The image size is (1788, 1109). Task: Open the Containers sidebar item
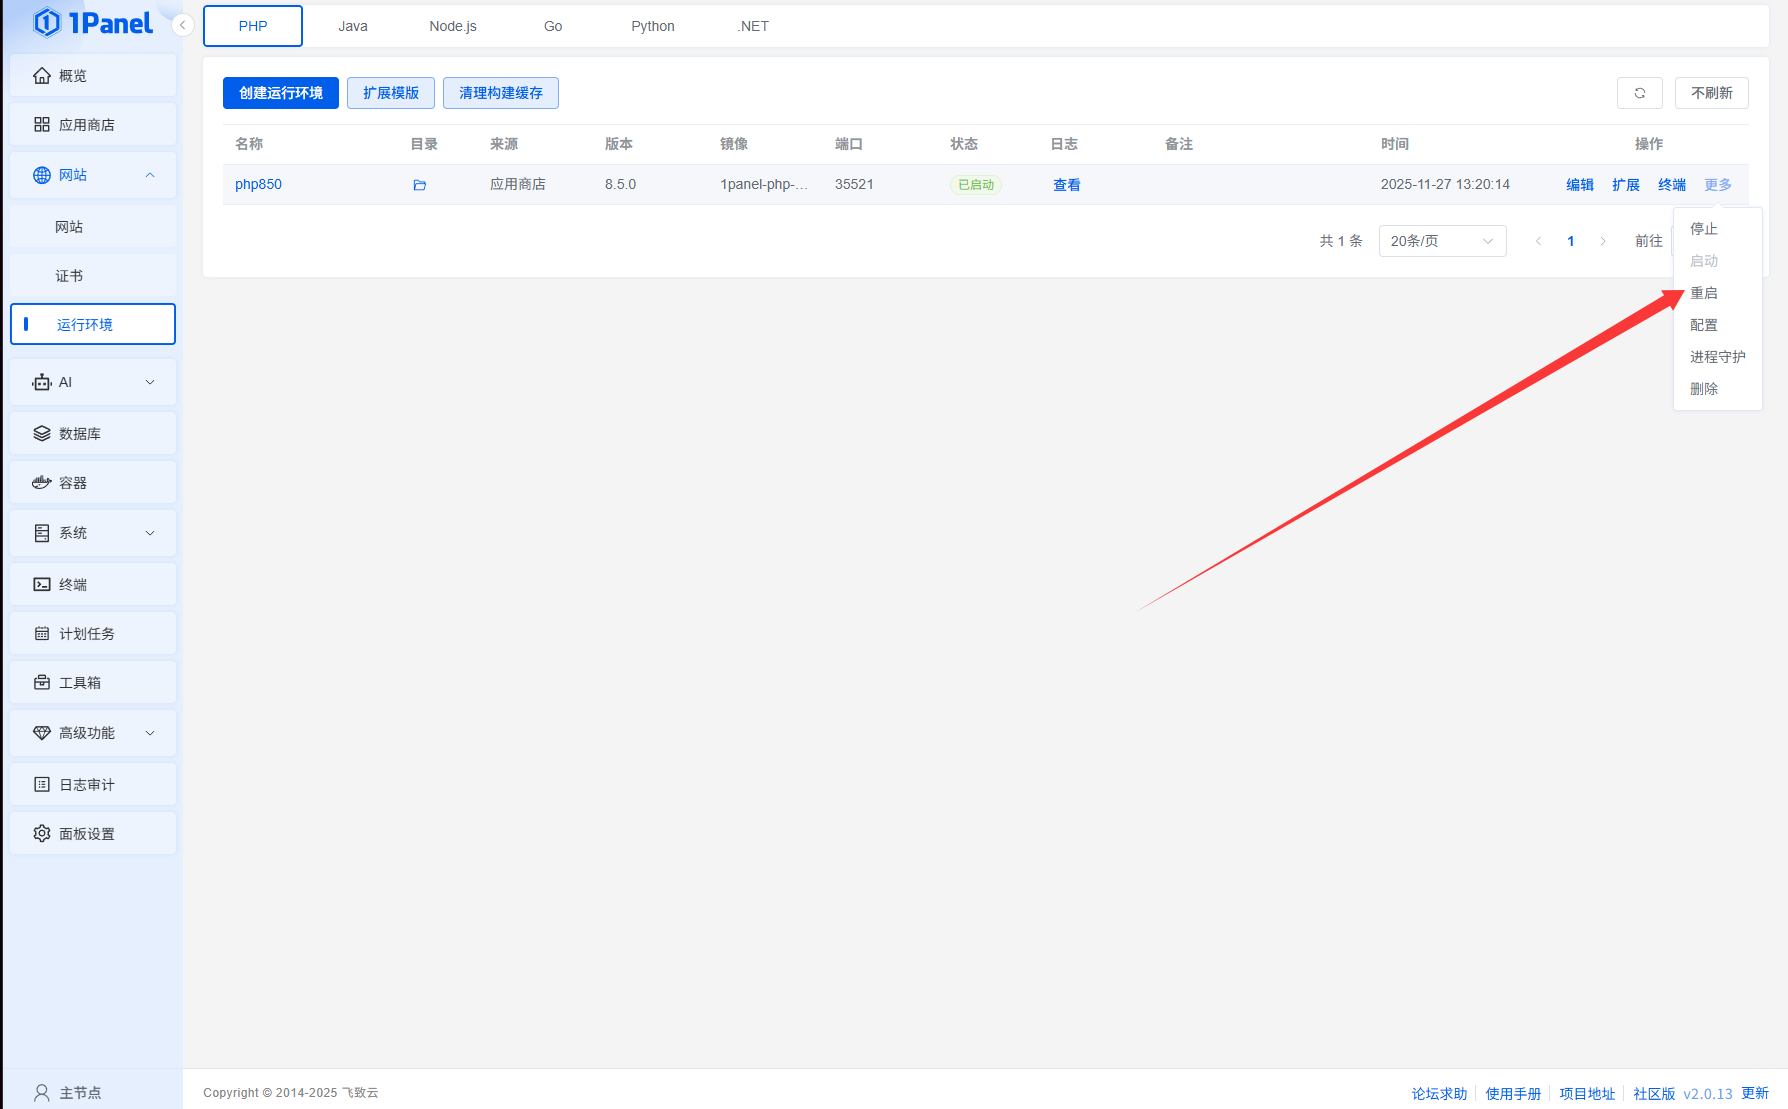(x=93, y=483)
